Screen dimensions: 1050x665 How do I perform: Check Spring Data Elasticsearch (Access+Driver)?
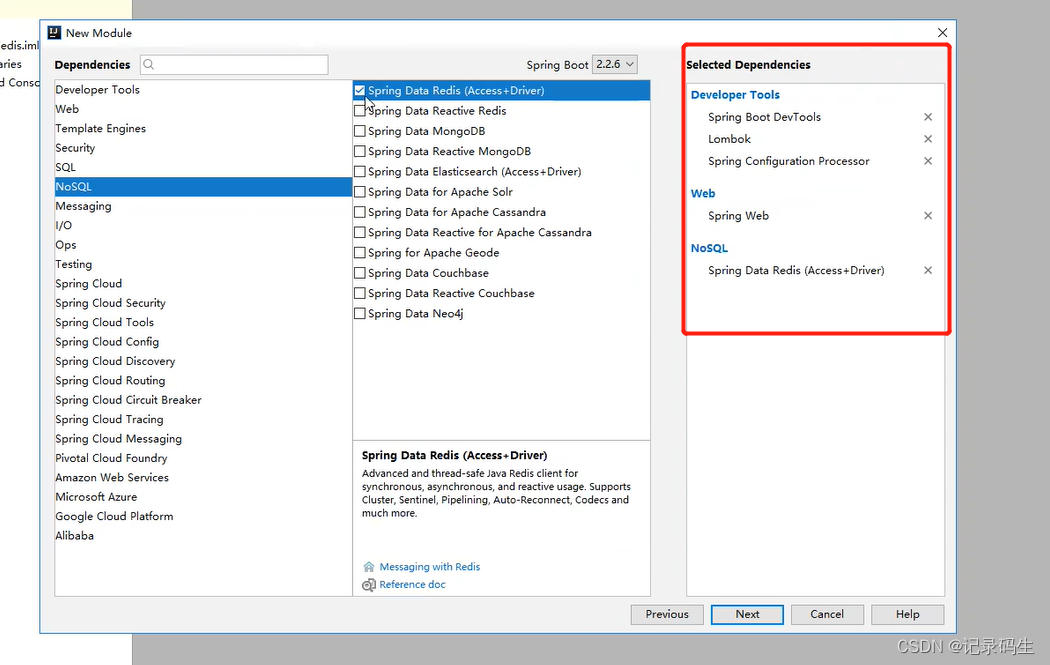[x=360, y=171]
